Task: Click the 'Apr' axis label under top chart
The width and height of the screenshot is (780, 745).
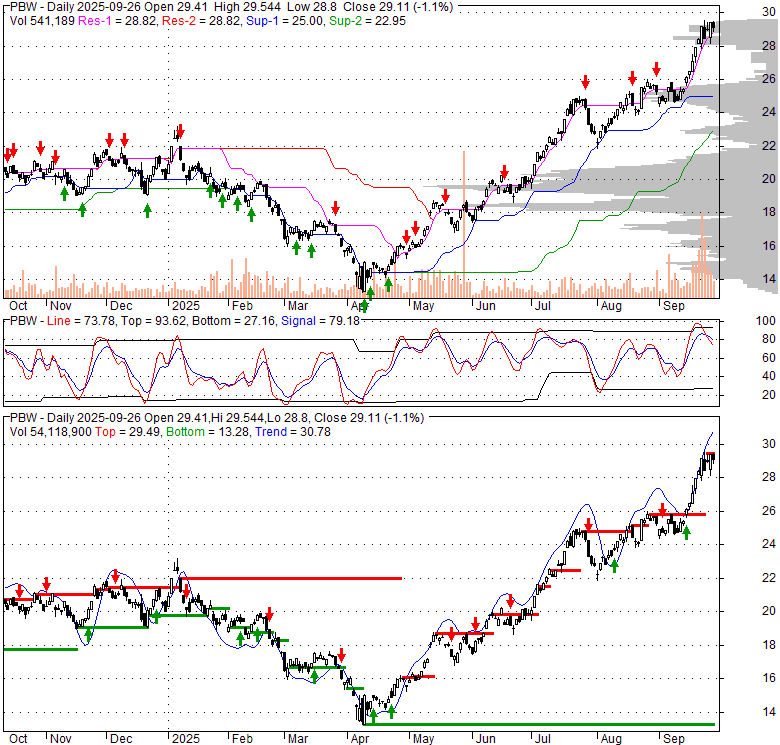Action: point(360,306)
